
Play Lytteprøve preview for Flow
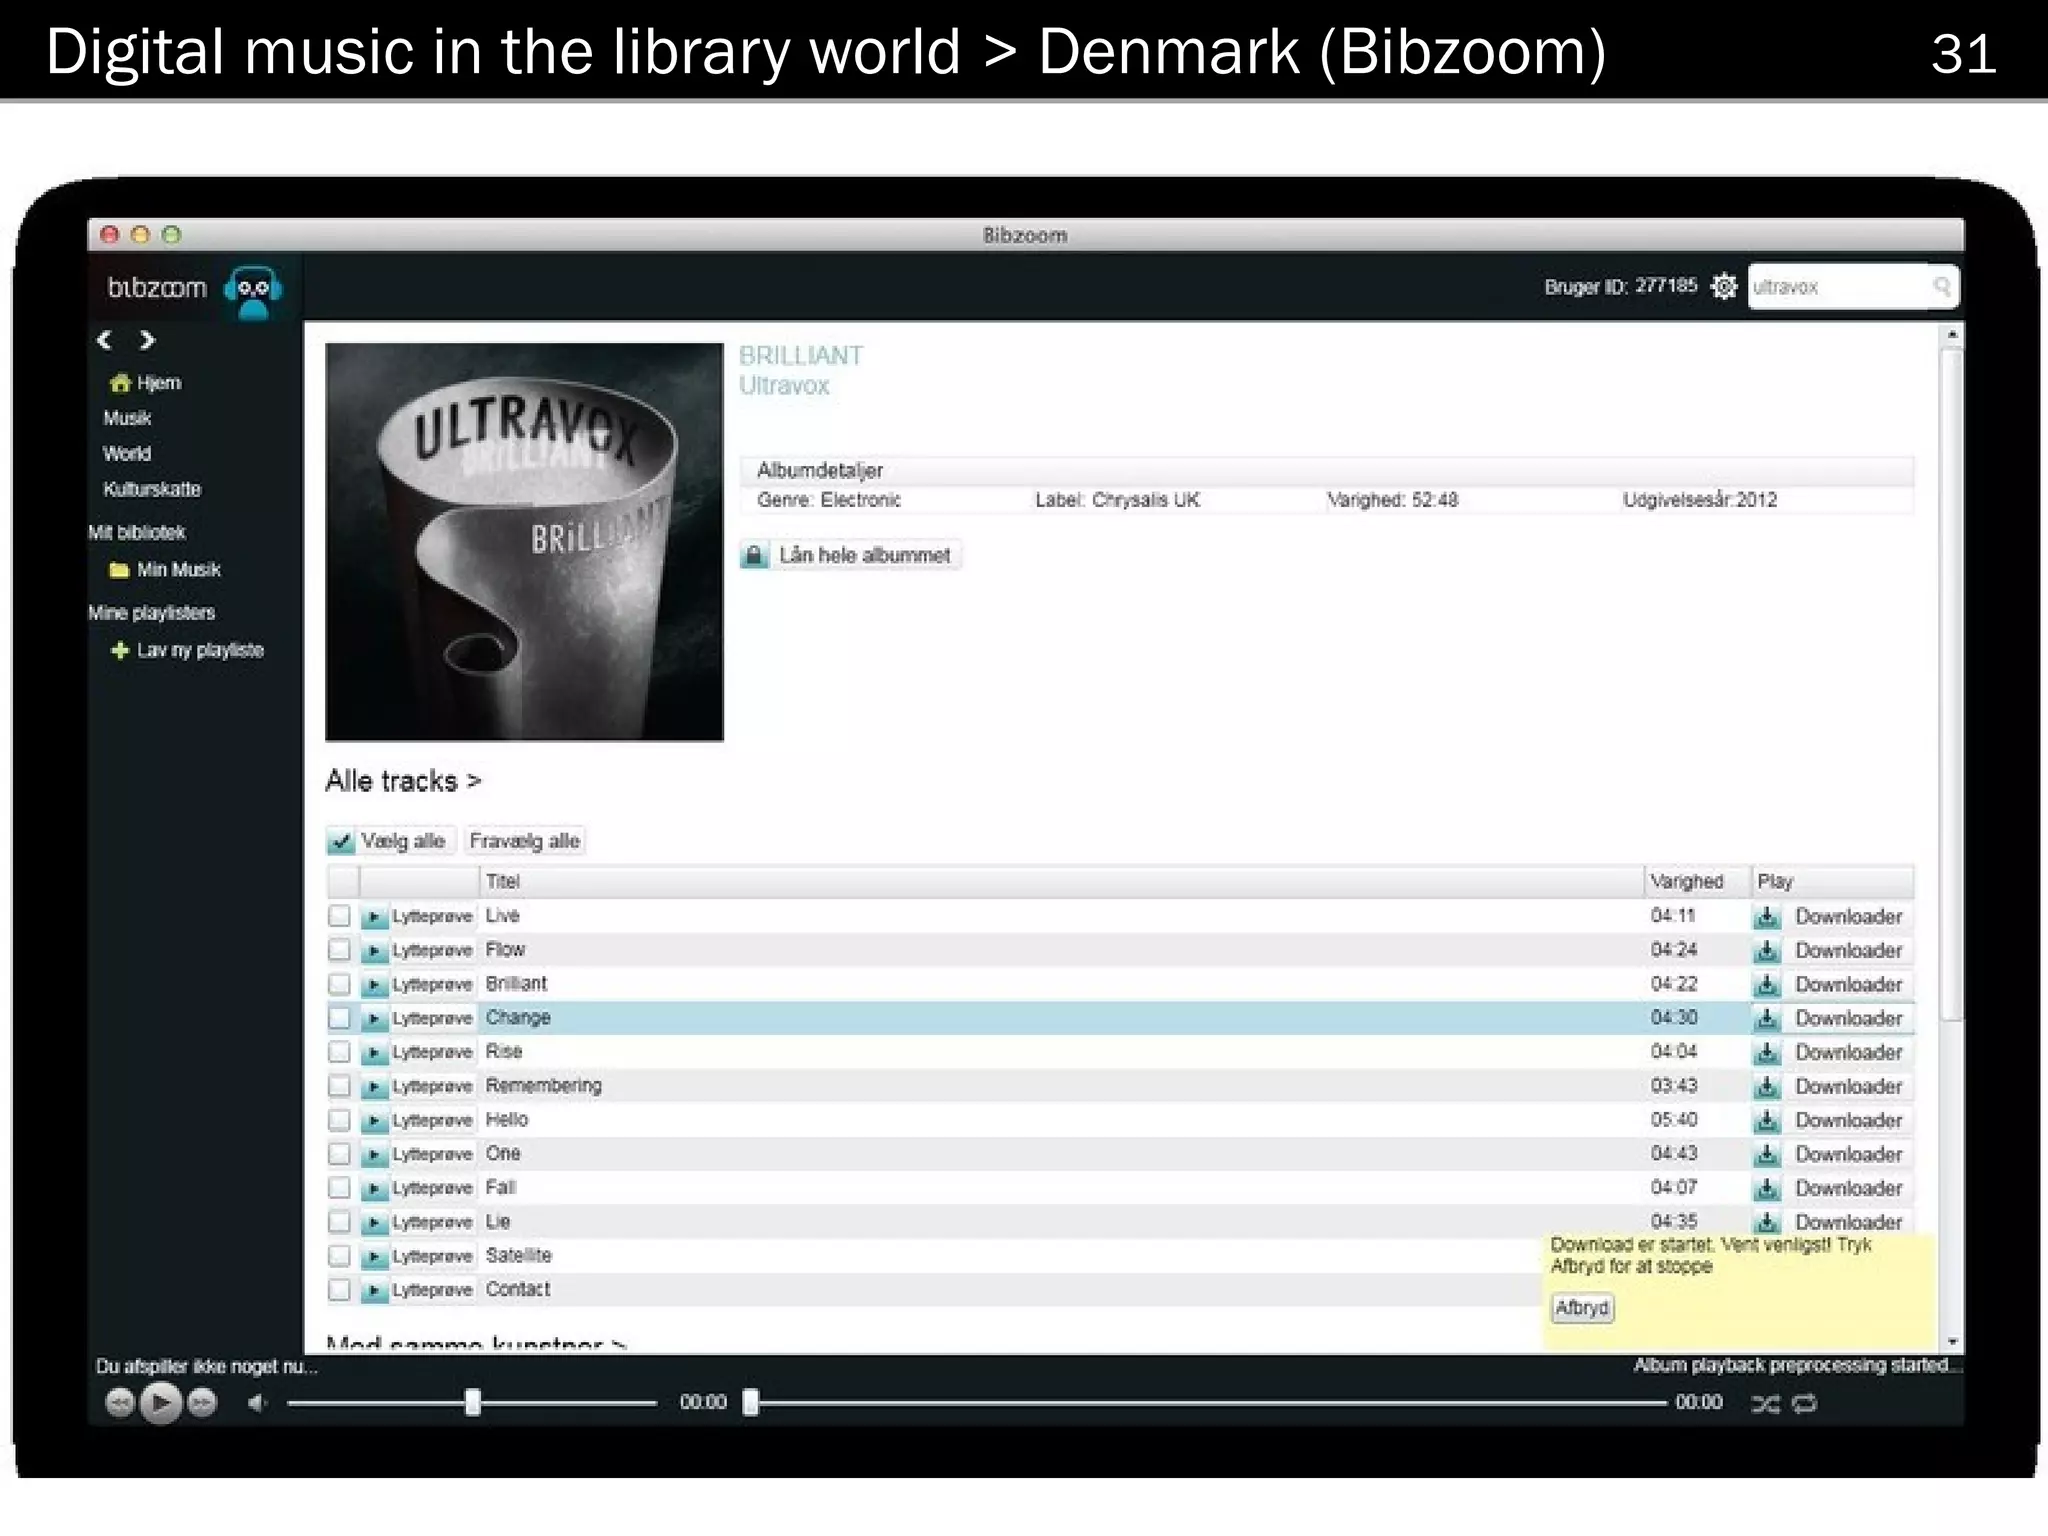(x=374, y=951)
